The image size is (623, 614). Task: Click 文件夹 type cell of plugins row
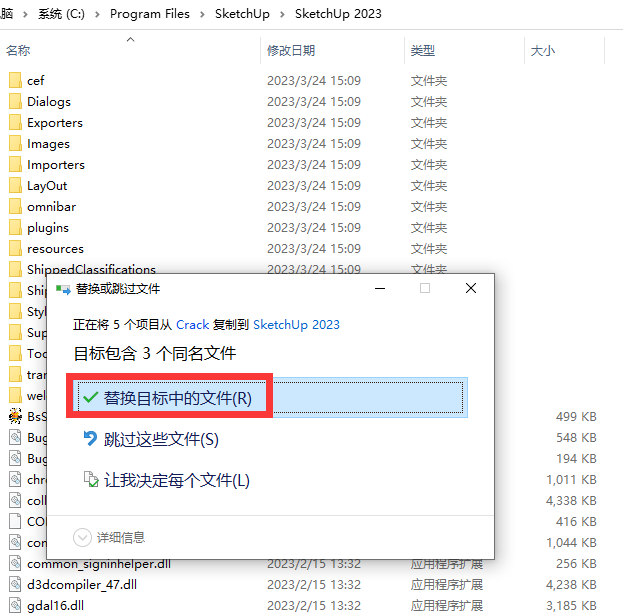429,228
